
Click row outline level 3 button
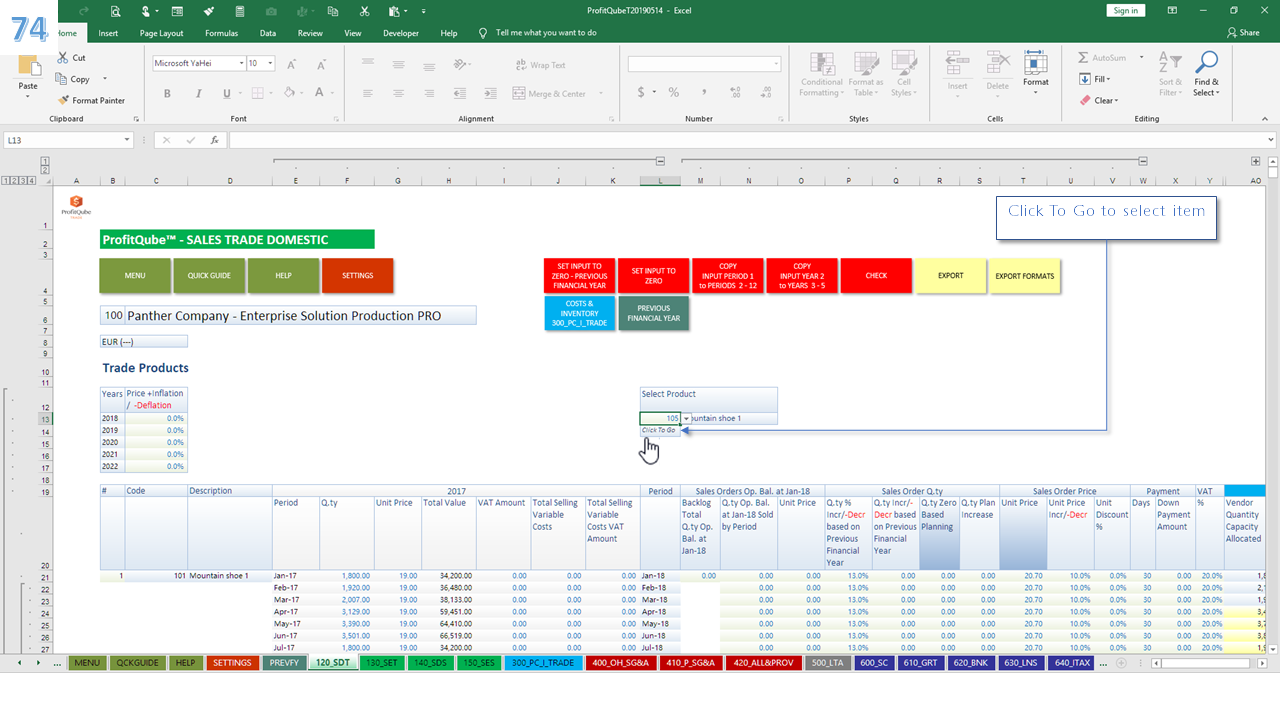pos(24,180)
